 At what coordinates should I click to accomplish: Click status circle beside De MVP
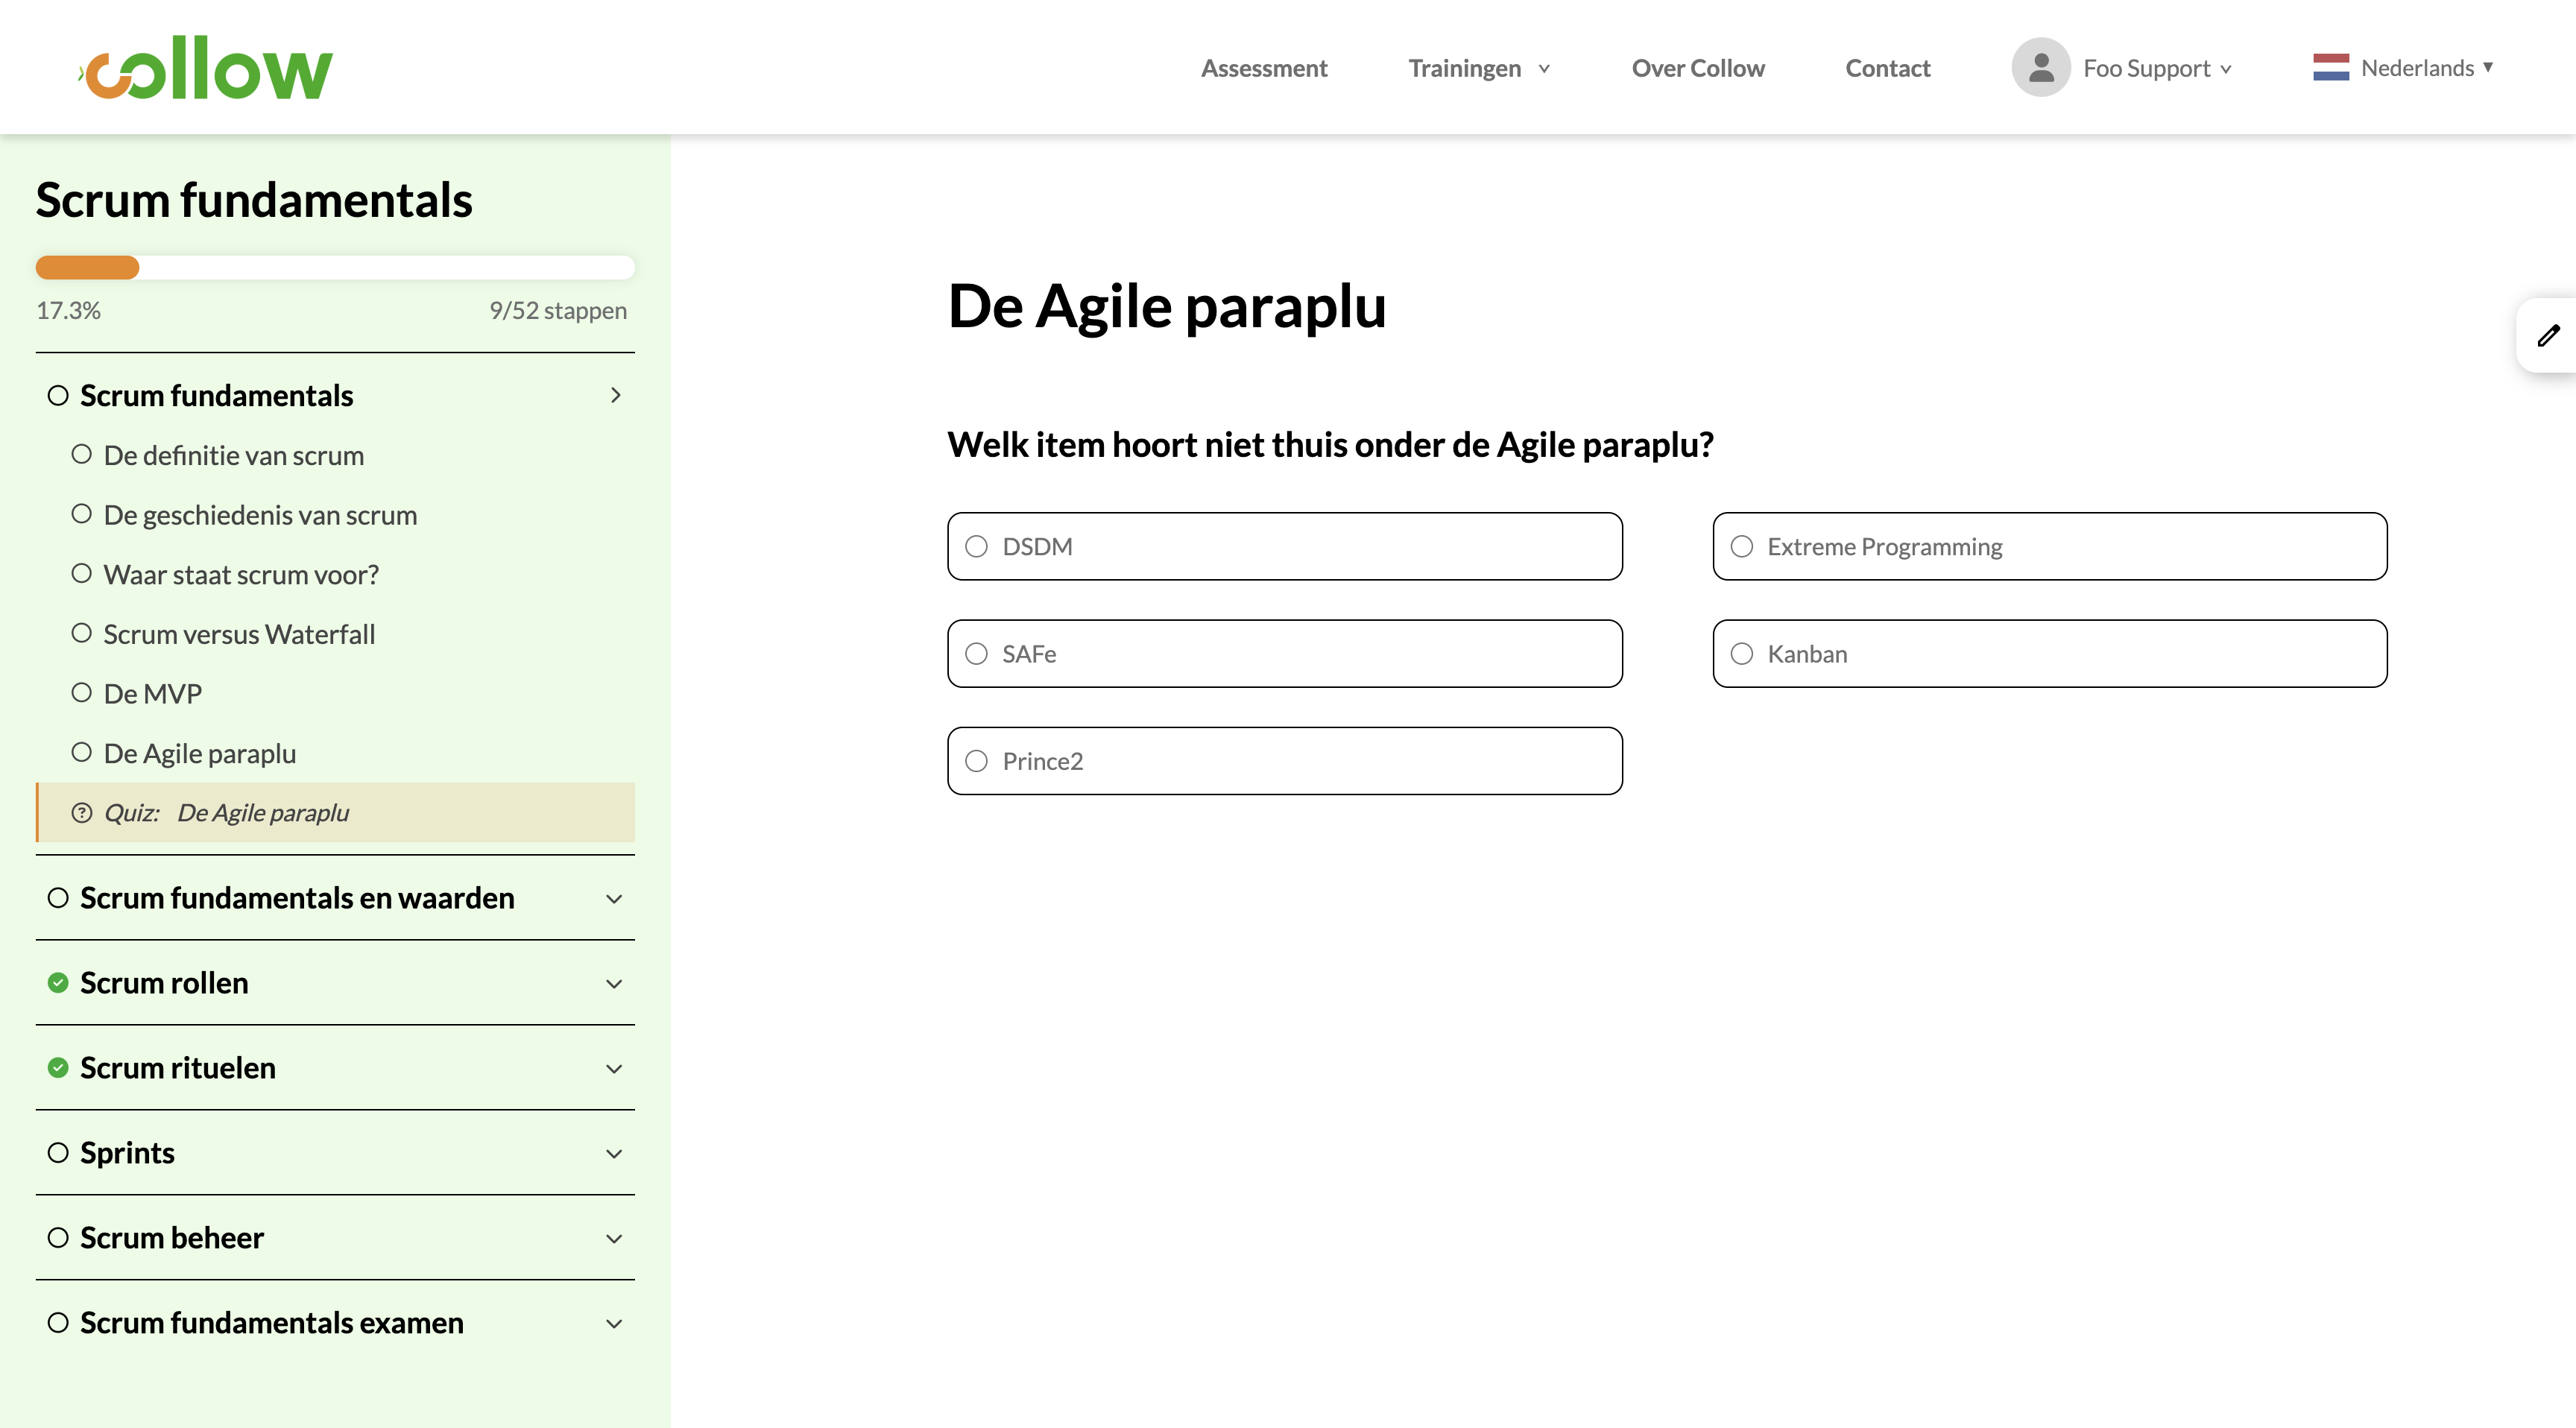point(82,693)
